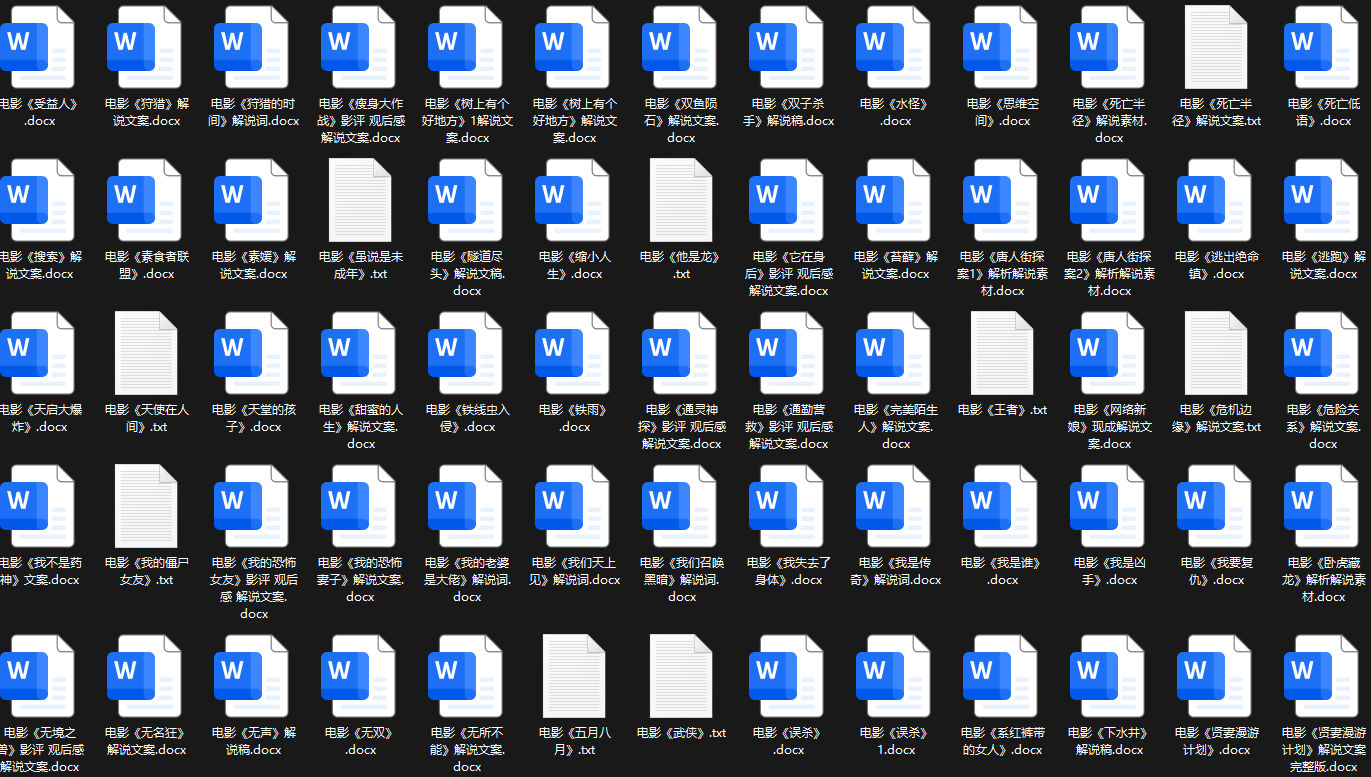This screenshot has height=777, width=1371.
Task: Select the 《铁雨》.docx Word file
Action: click(x=573, y=351)
